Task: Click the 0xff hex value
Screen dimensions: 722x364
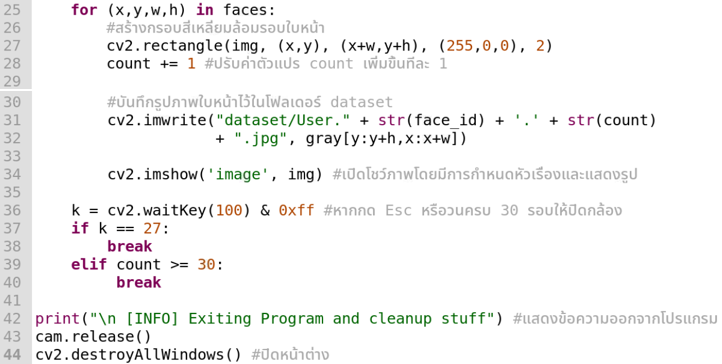Action: [296, 210]
